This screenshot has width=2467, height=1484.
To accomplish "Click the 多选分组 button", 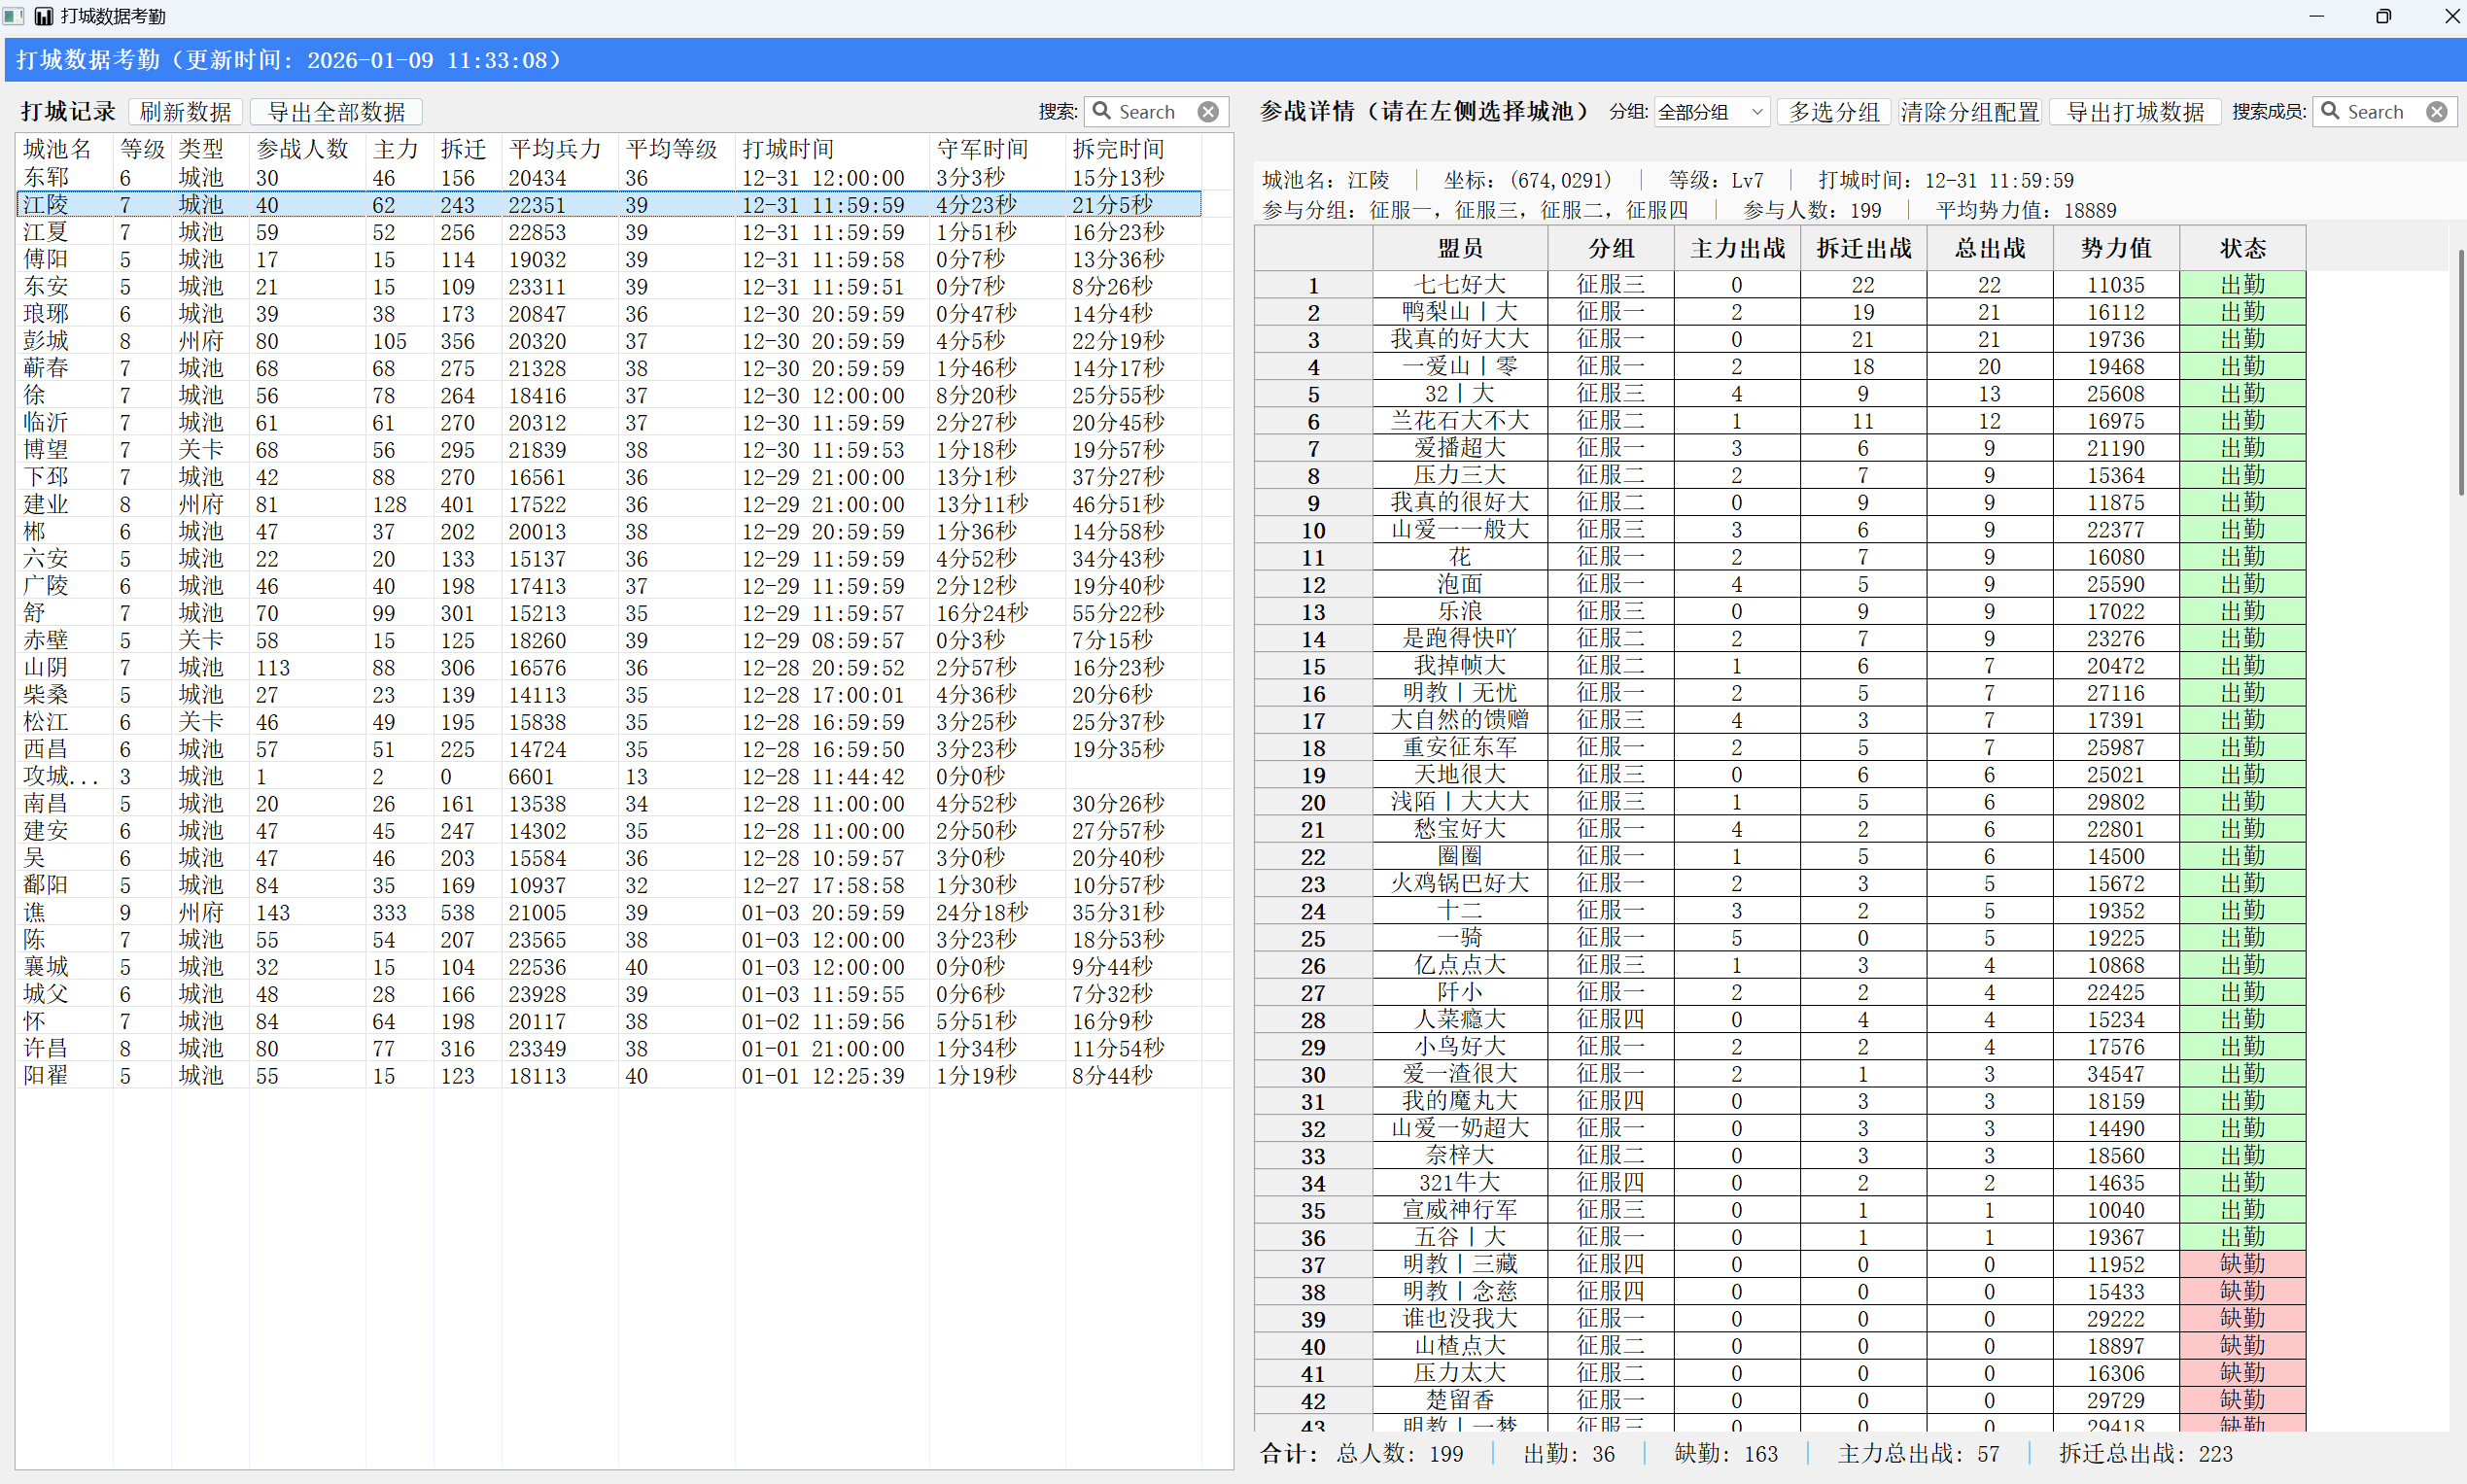I will point(1834,112).
